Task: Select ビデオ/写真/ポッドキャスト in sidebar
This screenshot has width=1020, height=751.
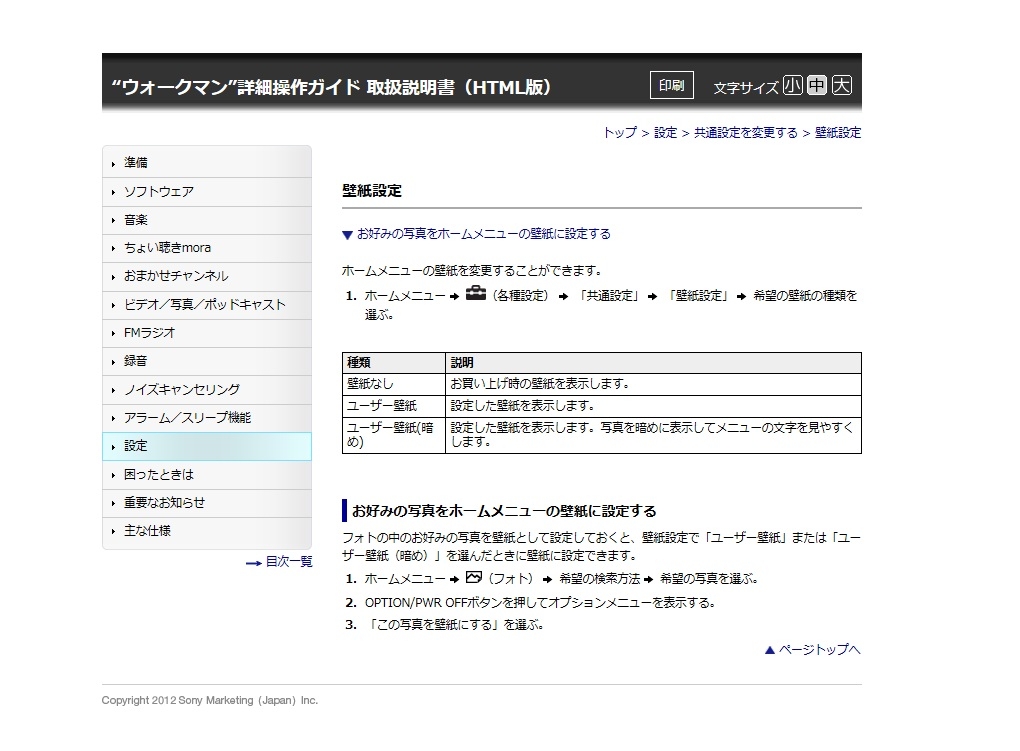Action: click(x=204, y=305)
